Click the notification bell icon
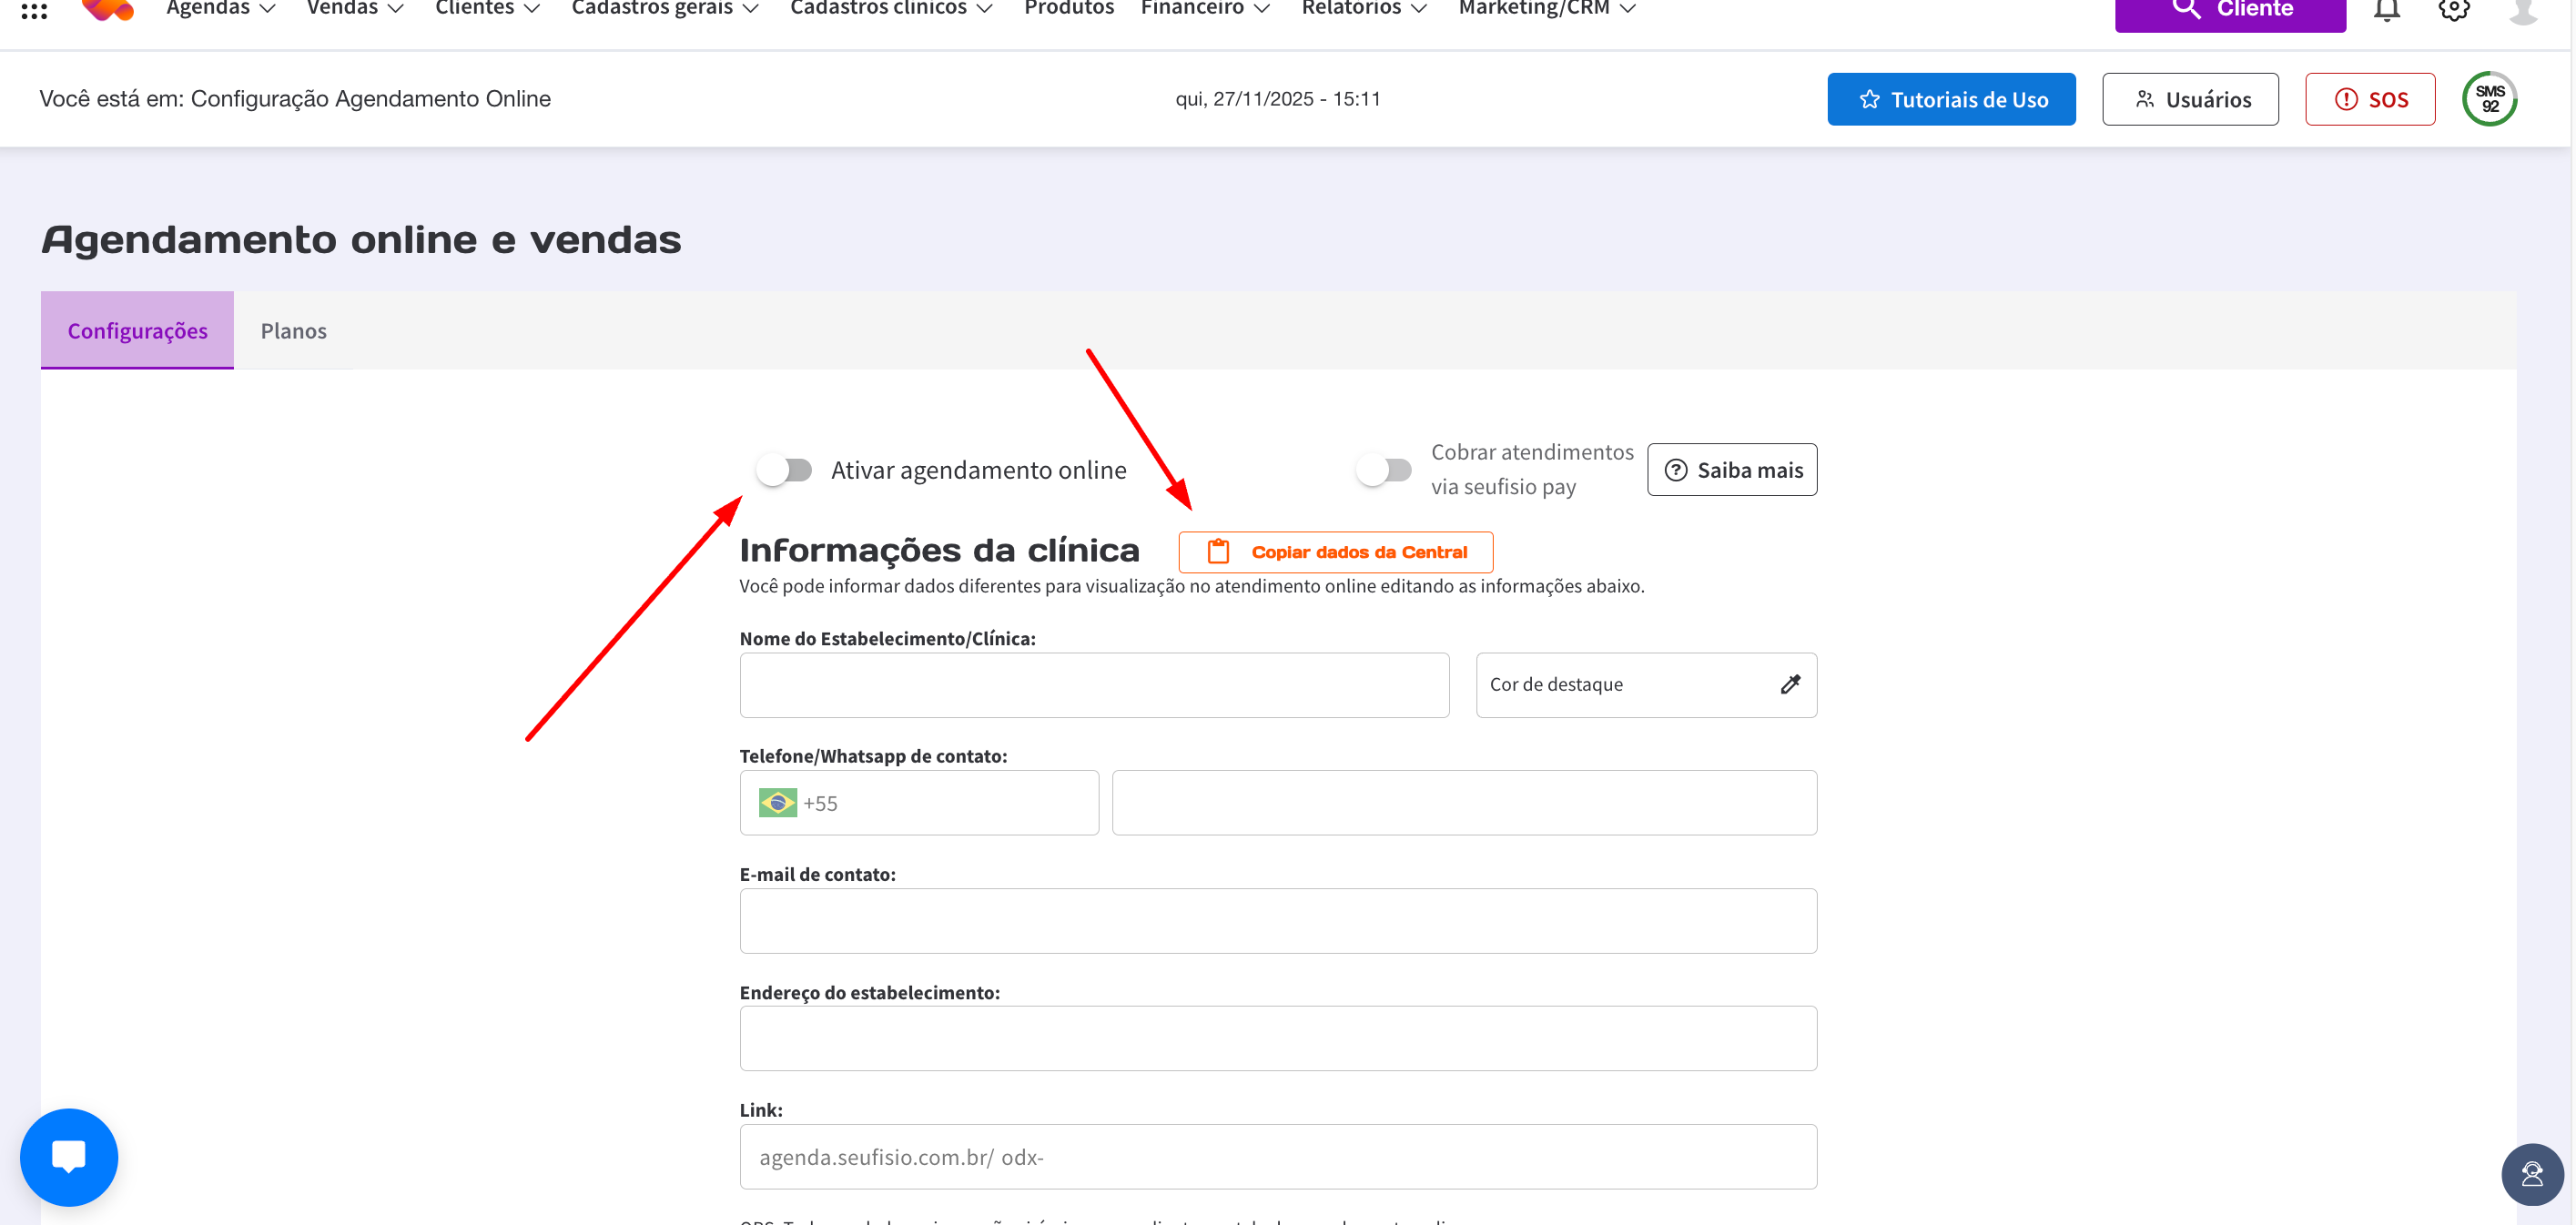The image size is (2576, 1225). [2386, 10]
